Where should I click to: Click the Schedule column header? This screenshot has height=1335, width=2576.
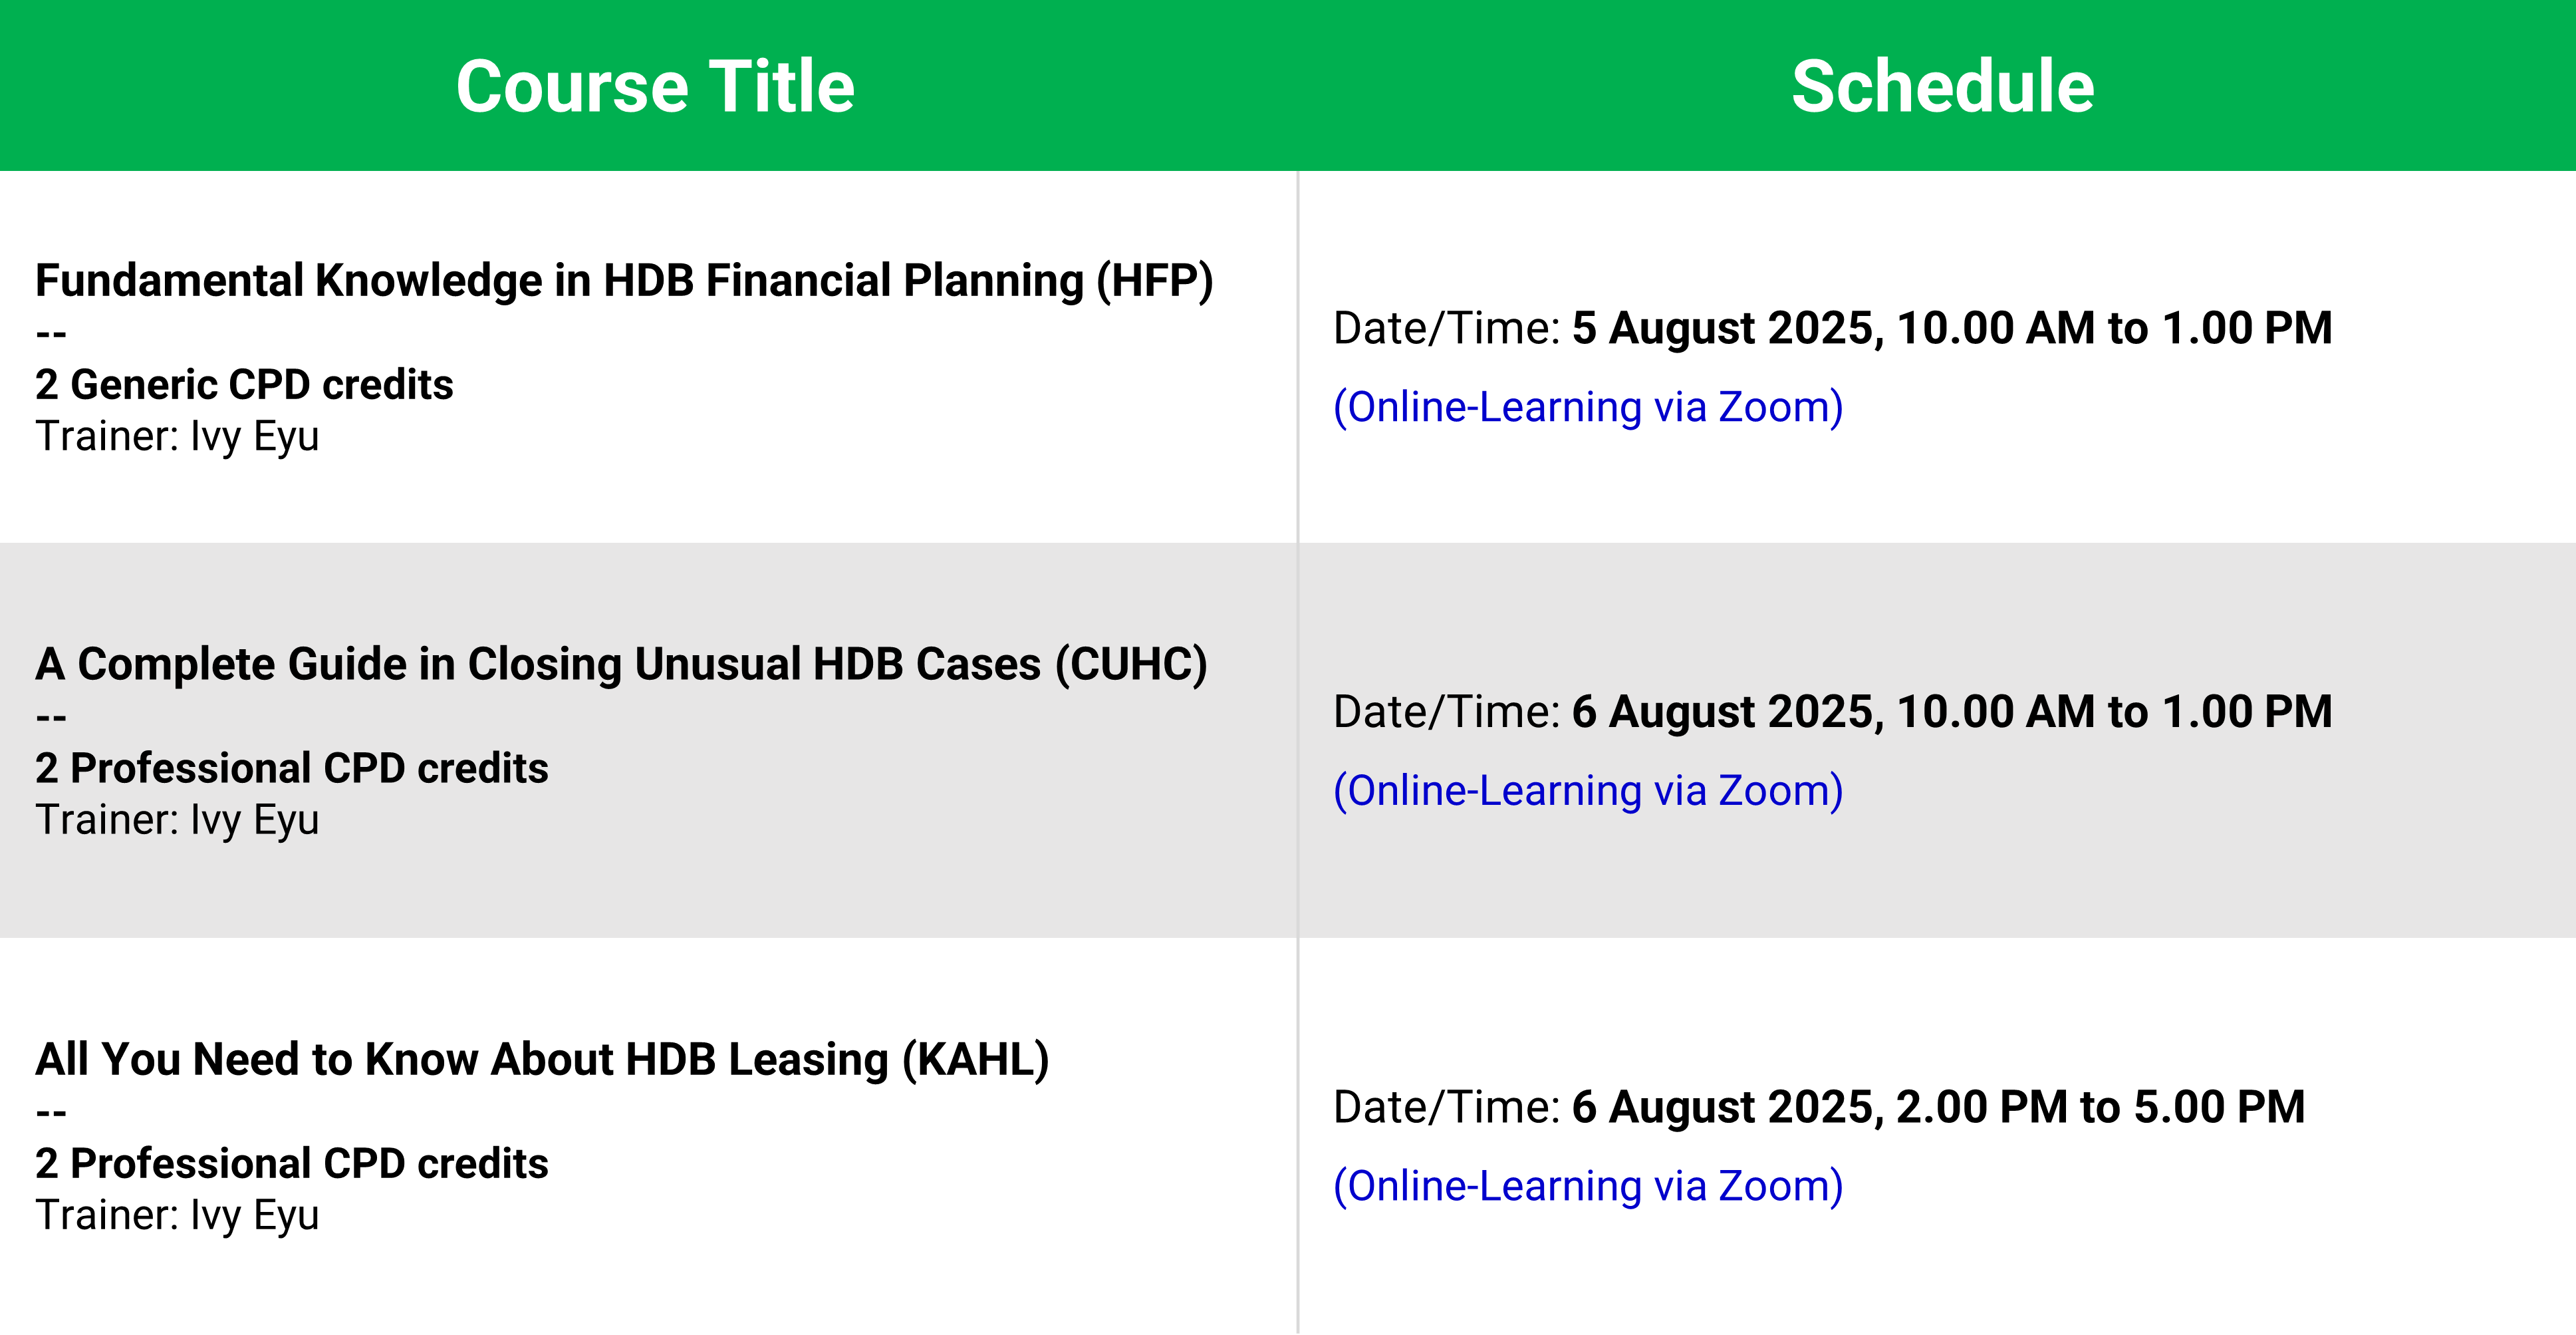point(1942,87)
